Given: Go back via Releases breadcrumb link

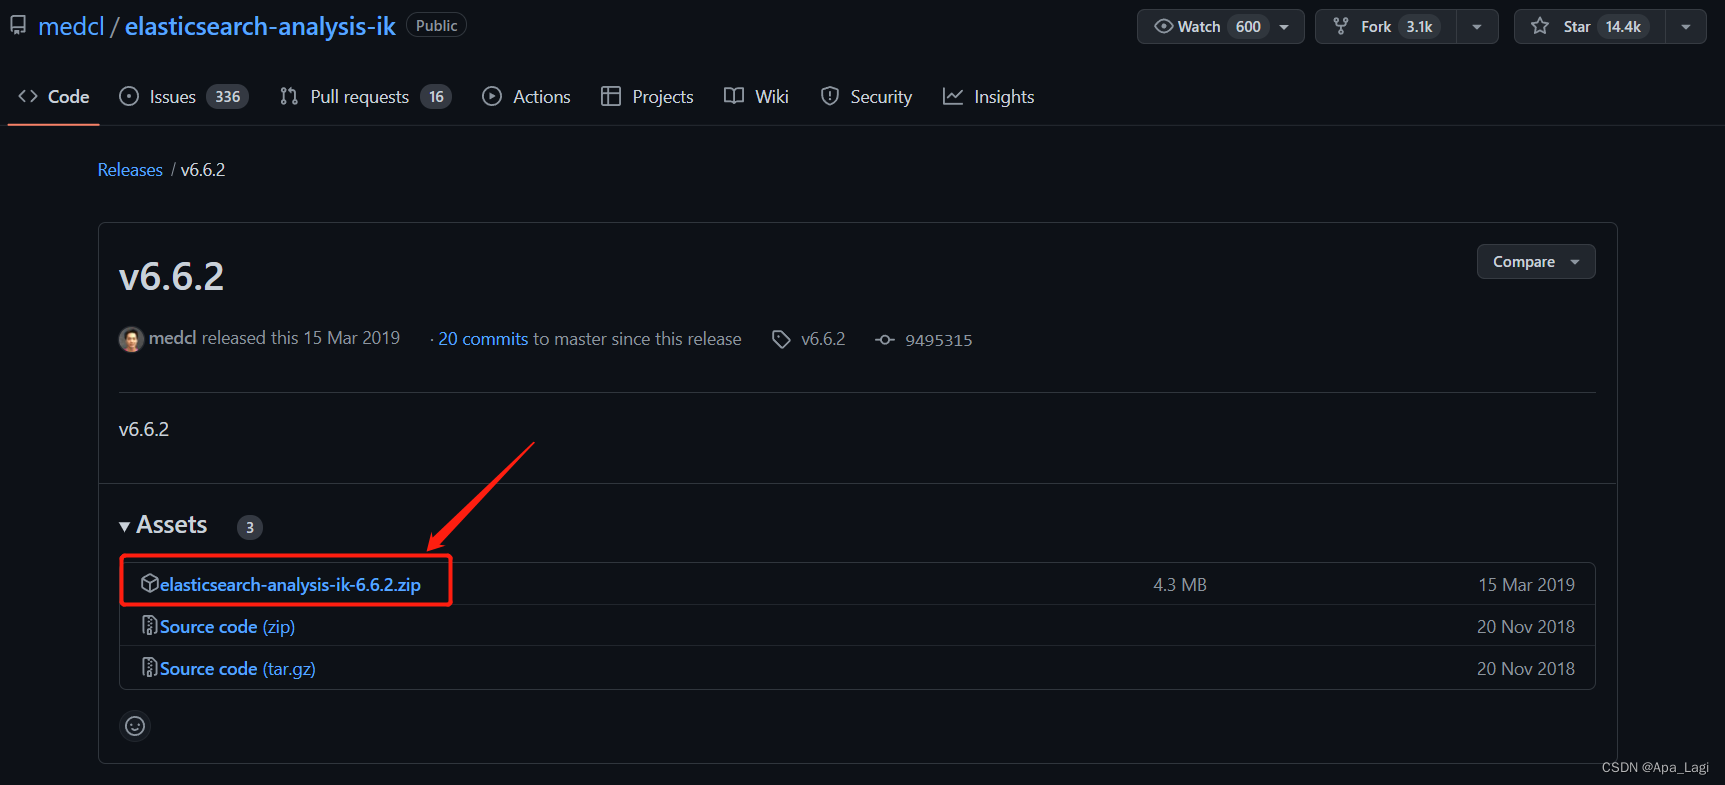Looking at the screenshot, I should click(x=130, y=170).
